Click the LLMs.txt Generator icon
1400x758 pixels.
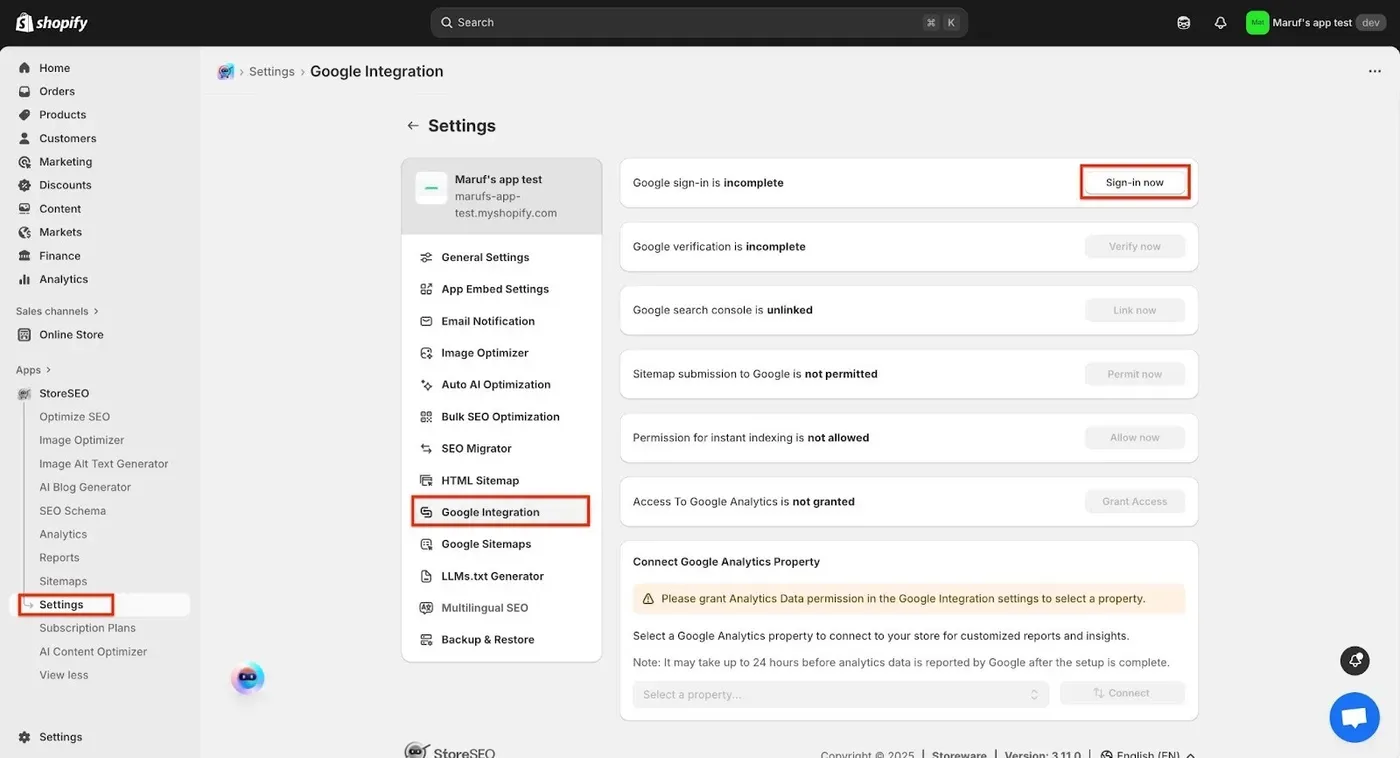[426, 576]
